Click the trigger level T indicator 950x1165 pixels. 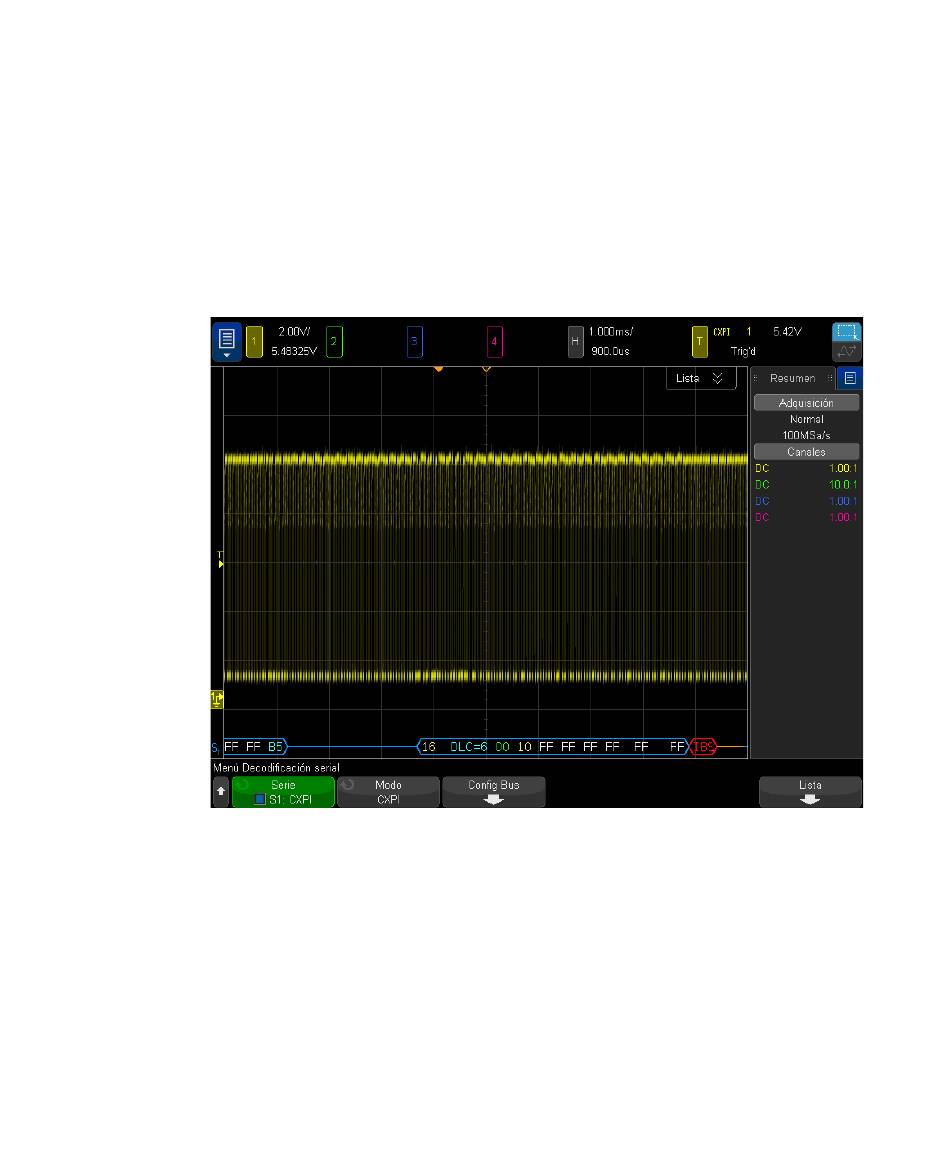[x=220, y=559]
